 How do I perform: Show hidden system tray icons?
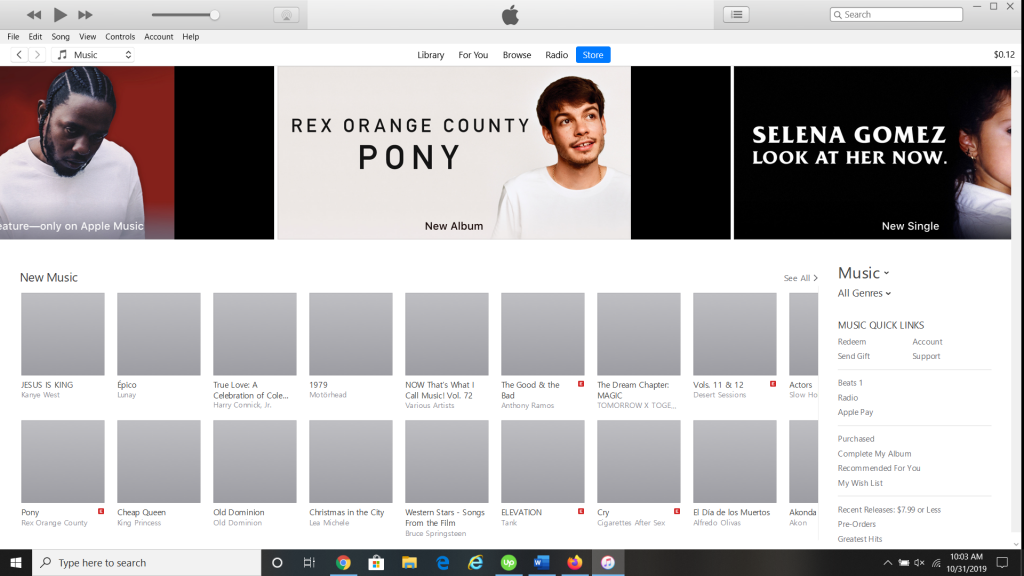coord(888,562)
